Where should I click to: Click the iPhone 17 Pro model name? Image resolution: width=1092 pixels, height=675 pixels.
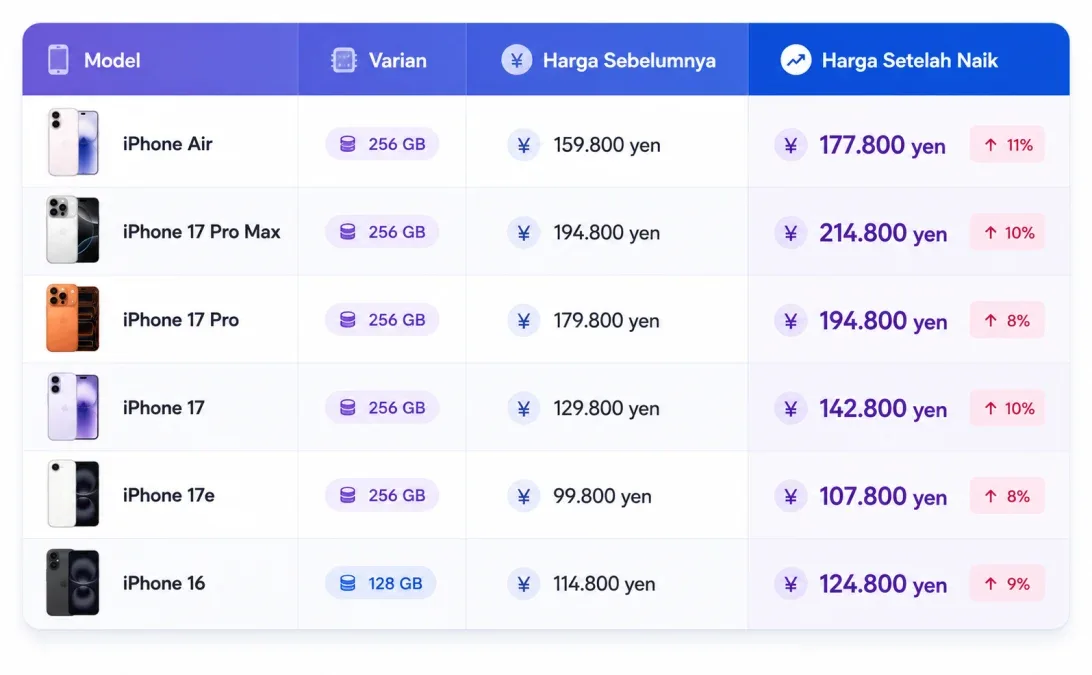tap(181, 319)
